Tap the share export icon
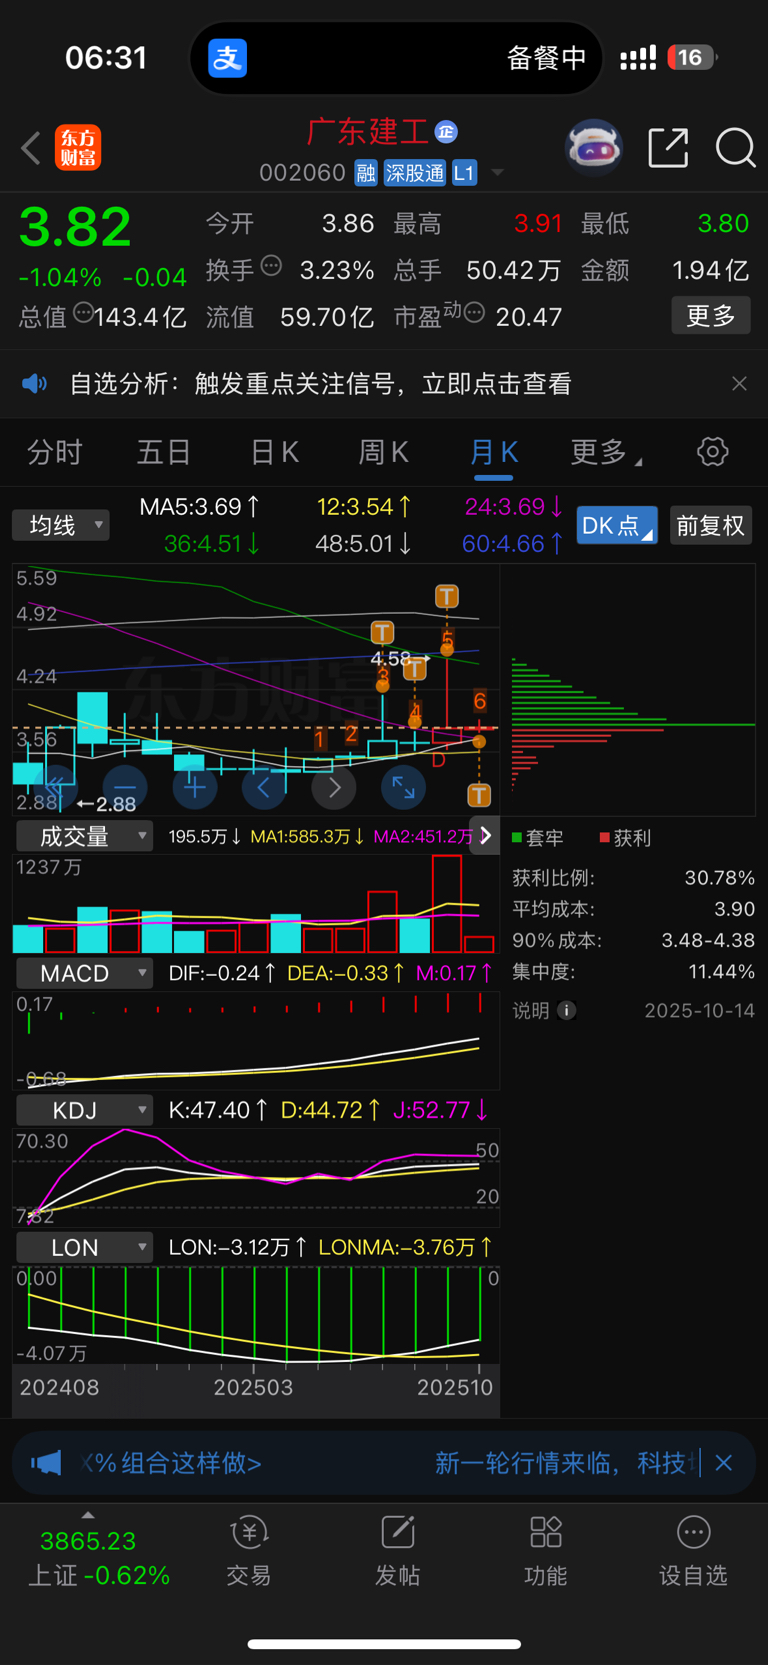The width and height of the screenshot is (769, 1665). (668, 148)
